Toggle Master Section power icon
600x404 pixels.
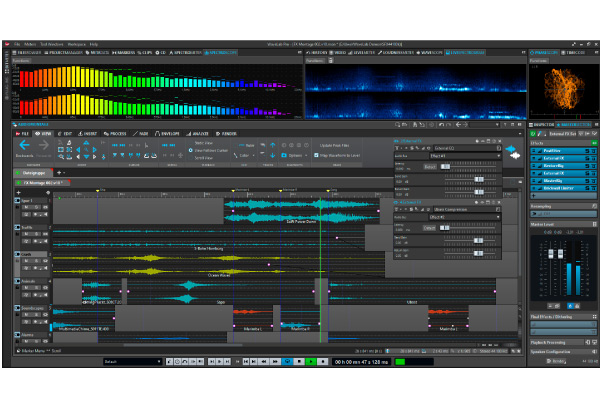coord(533,134)
